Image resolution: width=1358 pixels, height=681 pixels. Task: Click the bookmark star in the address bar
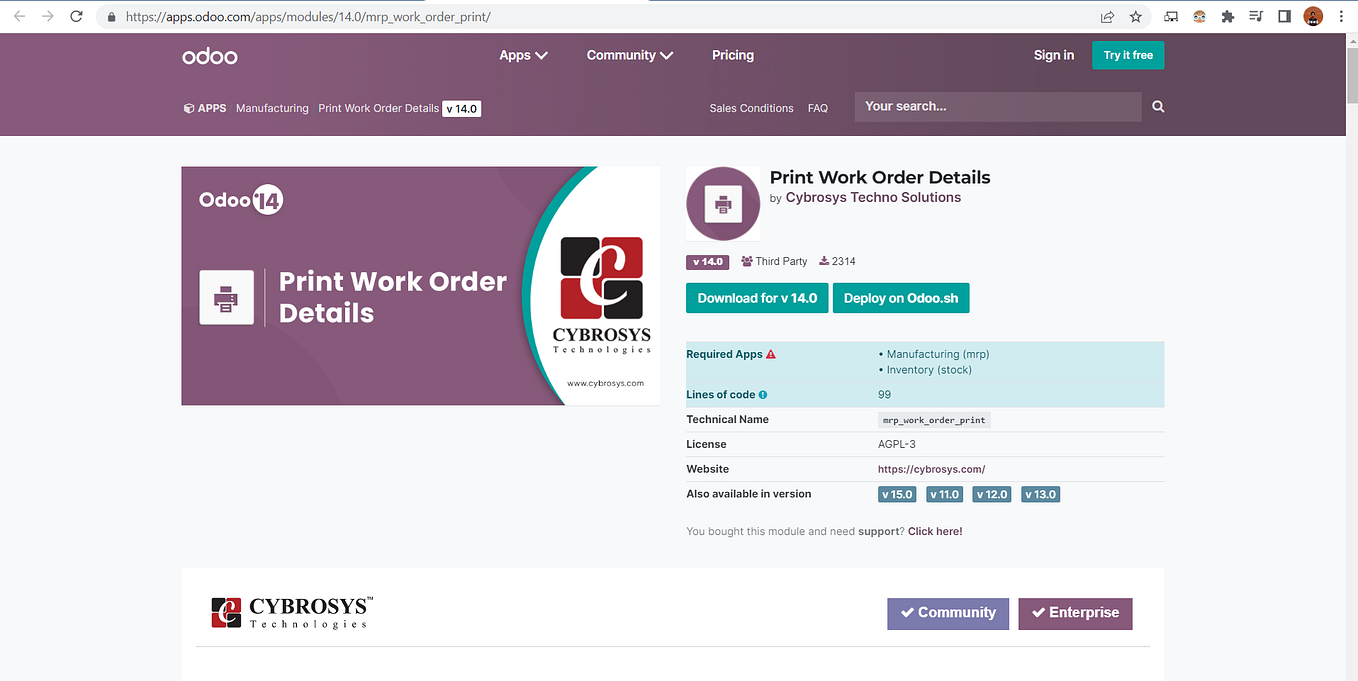click(1135, 16)
